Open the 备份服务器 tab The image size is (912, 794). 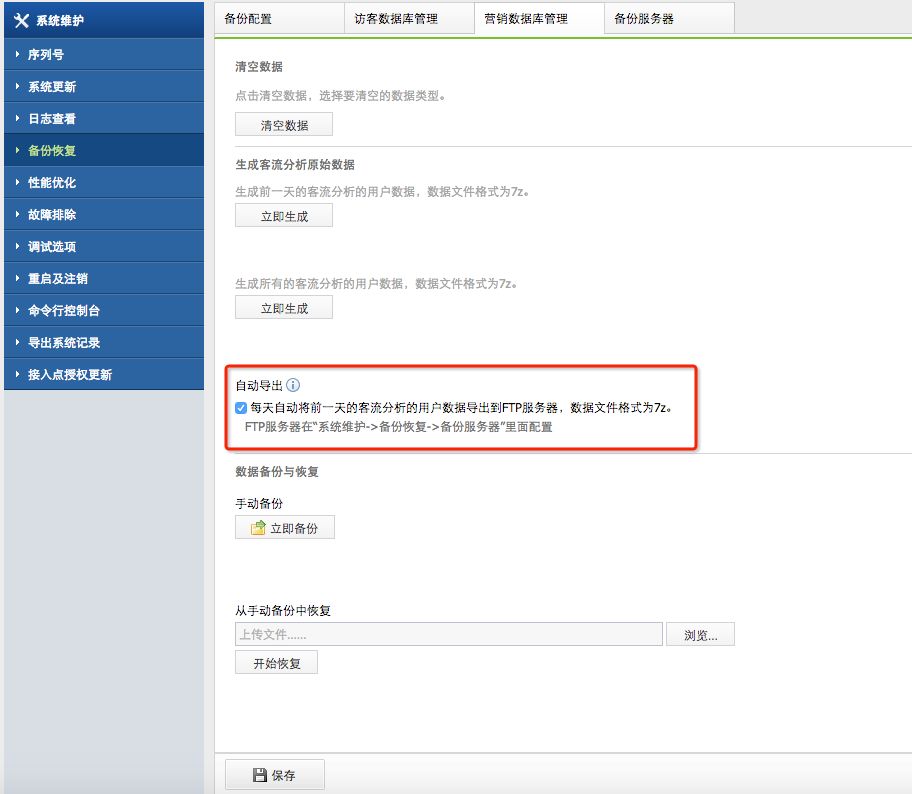tap(644, 19)
